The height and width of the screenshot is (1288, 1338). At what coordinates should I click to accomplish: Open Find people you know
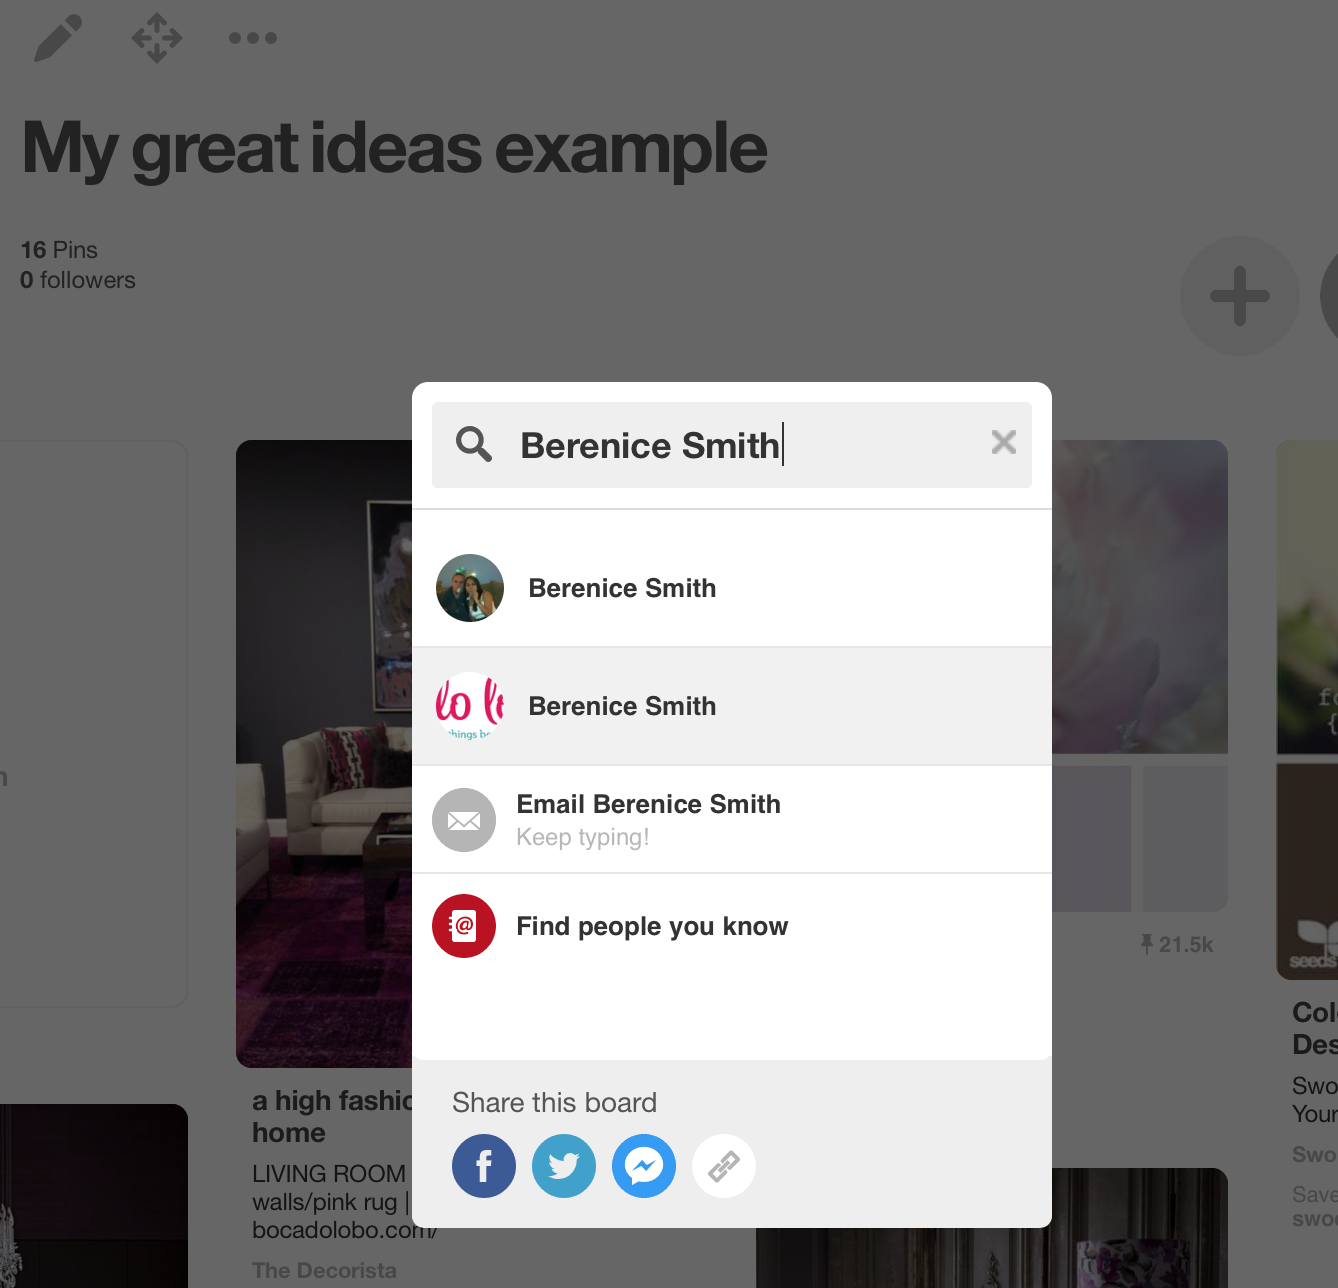coord(732,926)
